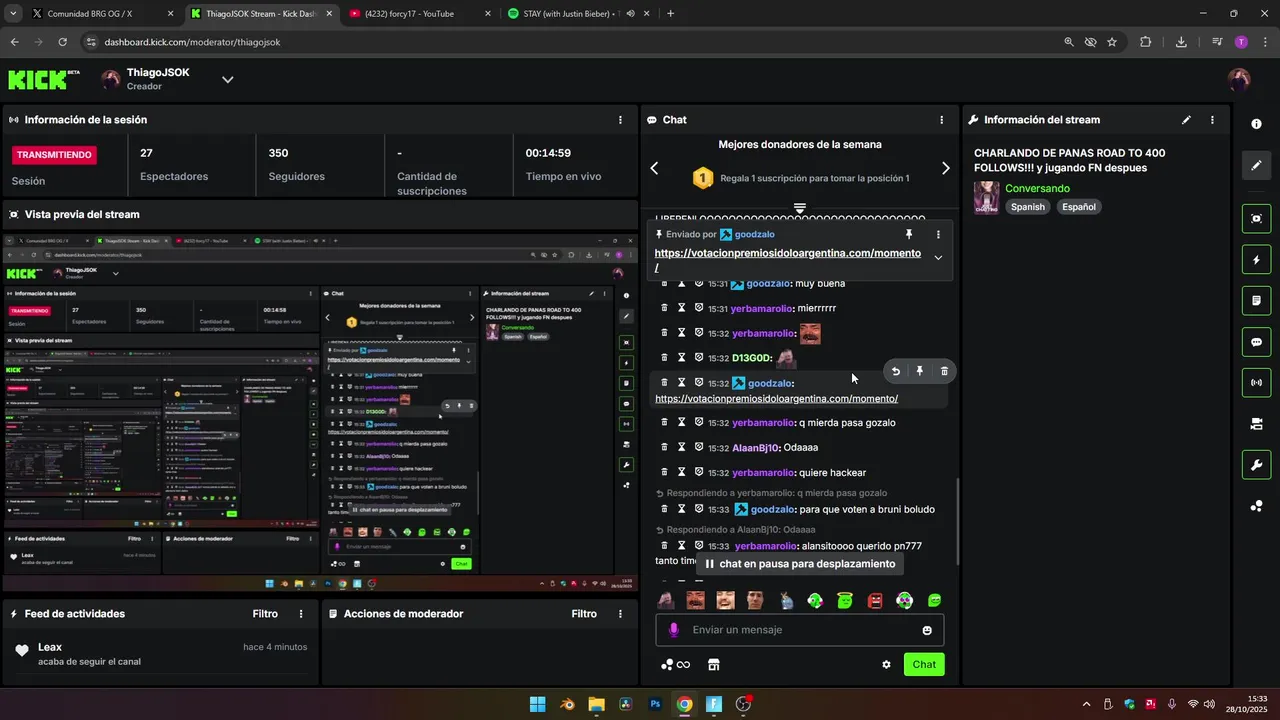Toggle the lightning bolt panel icon in sidebar
1280x720 pixels.
pyautogui.click(x=1256, y=260)
